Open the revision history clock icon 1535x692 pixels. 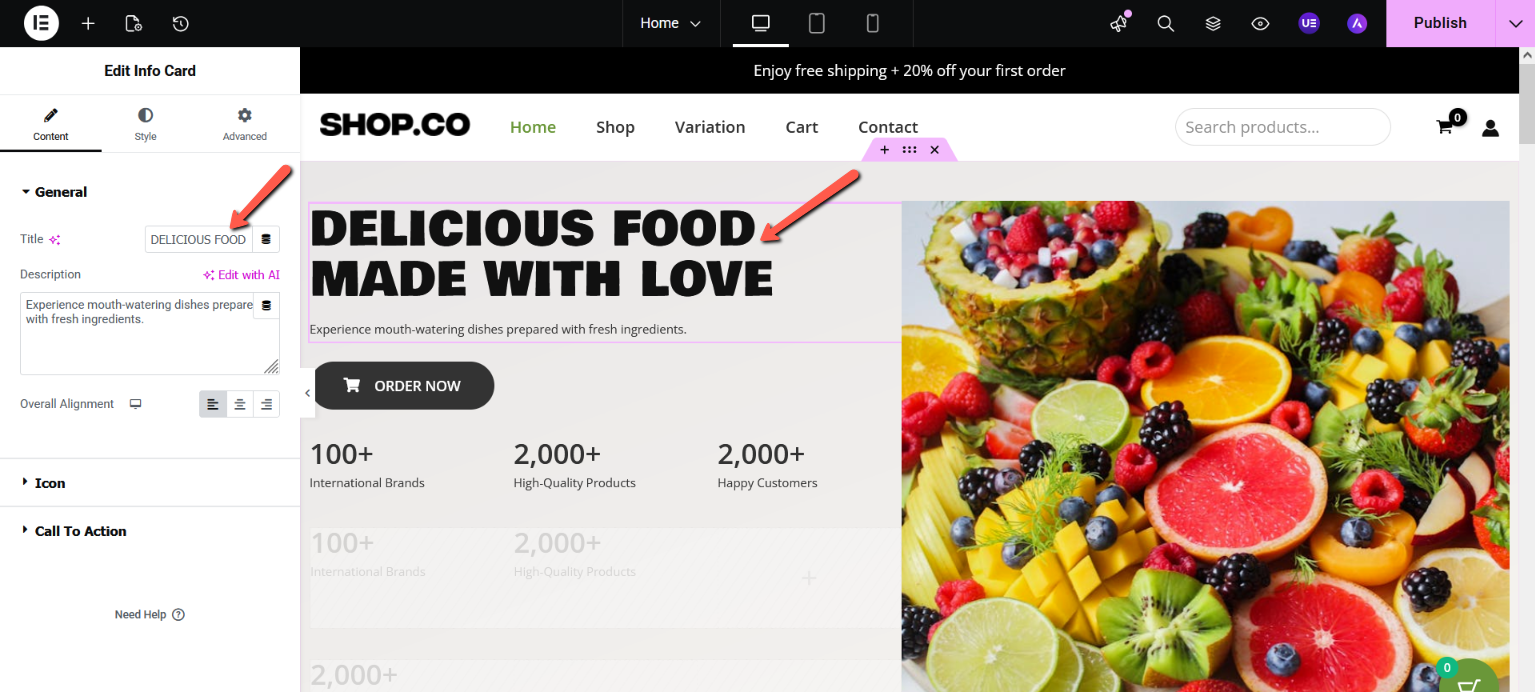coord(180,23)
